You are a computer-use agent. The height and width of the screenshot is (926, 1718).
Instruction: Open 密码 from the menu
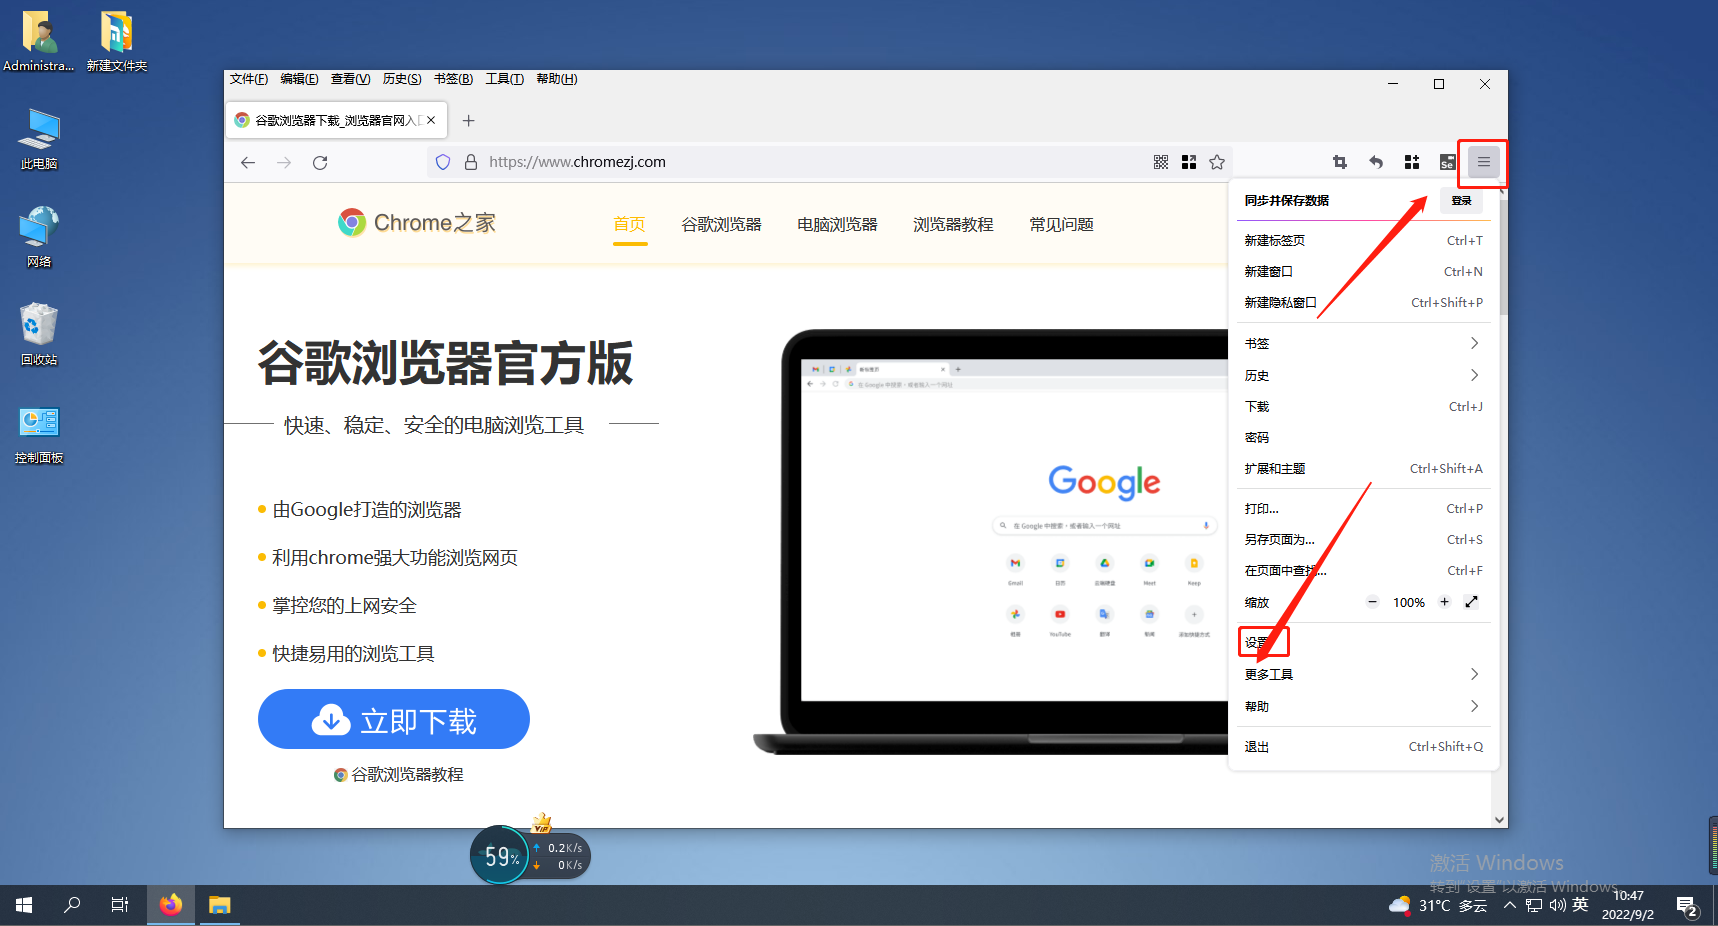[x=1363, y=437]
